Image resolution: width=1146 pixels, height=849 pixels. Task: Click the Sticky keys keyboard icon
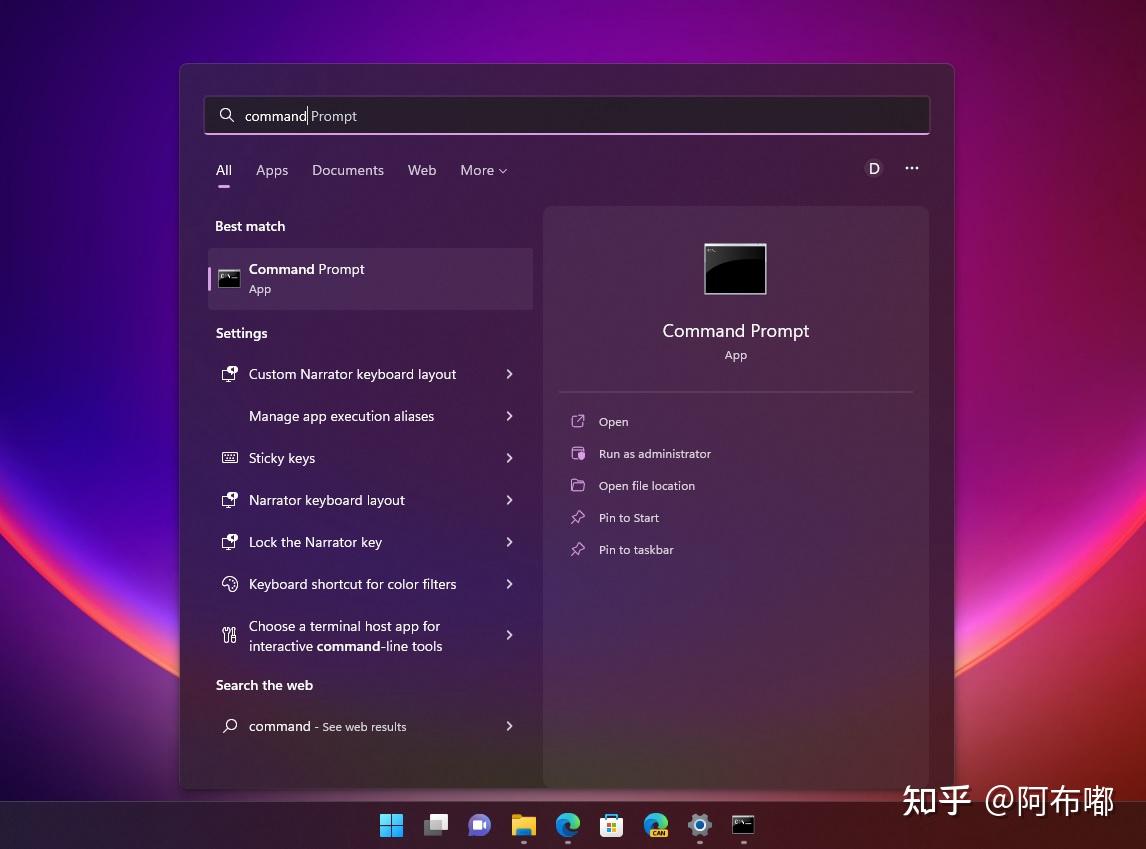229,458
